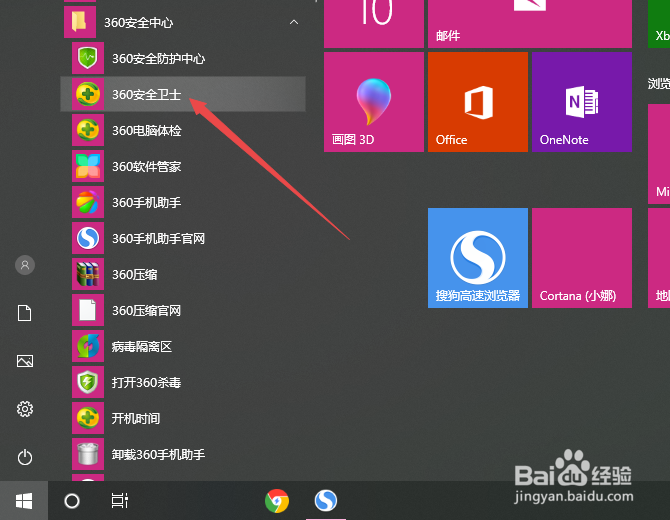The width and height of the screenshot is (670, 520).
Task: Click the 360安全防护中心 shield icon
Action: click(x=88, y=58)
